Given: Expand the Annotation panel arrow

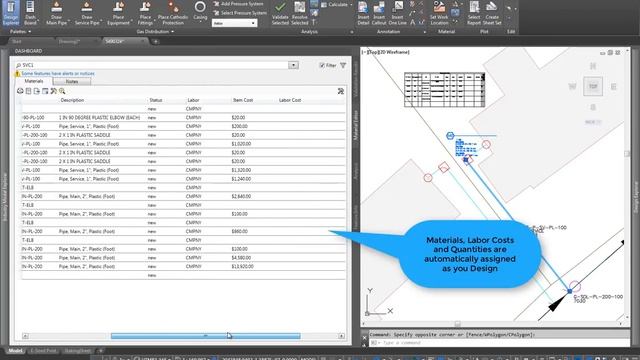Looking at the screenshot, I should pyautogui.click(x=424, y=31).
